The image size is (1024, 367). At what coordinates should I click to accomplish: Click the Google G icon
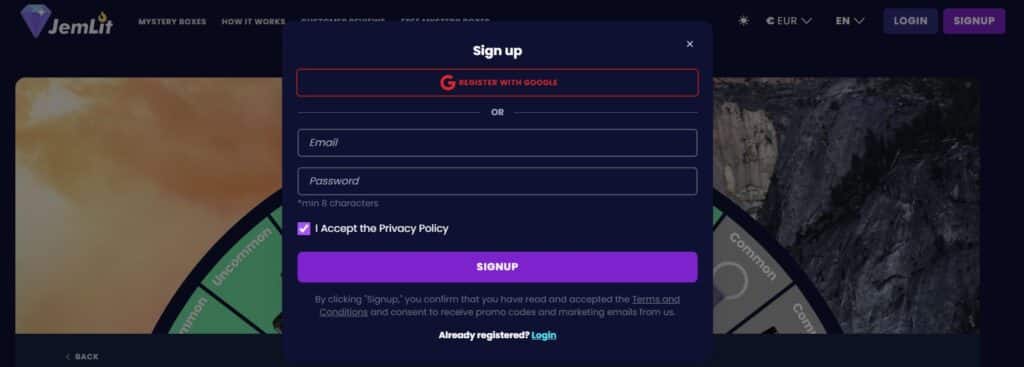(x=447, y=83)
